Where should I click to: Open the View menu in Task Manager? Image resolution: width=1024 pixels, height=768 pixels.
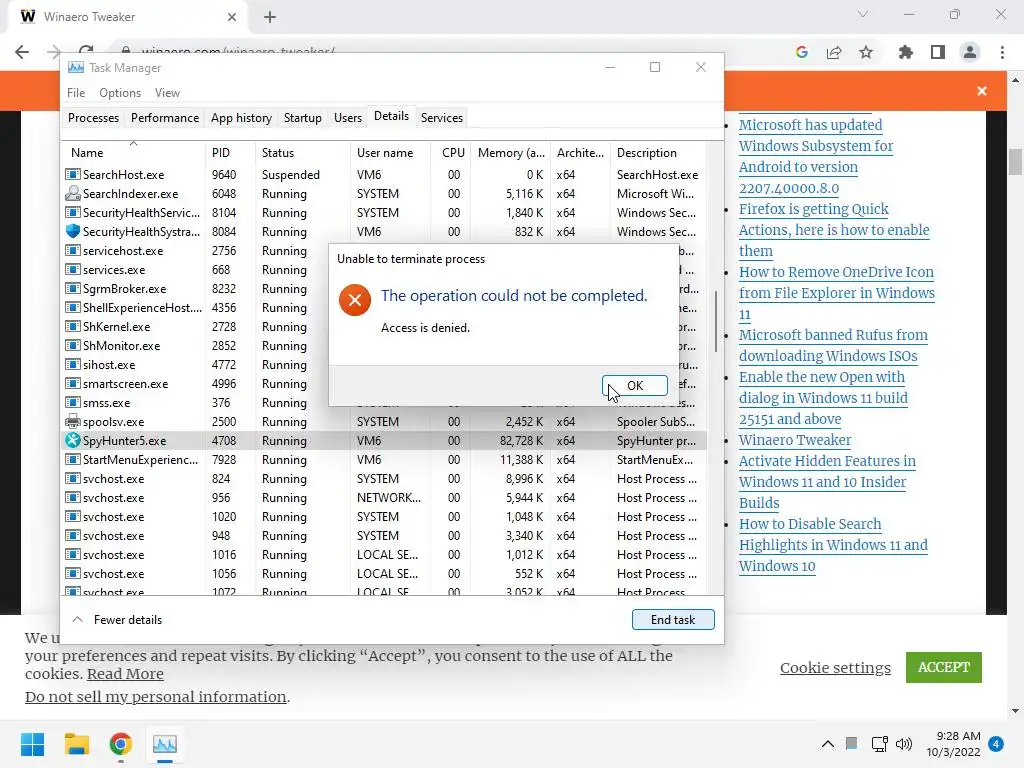[167, 93]
